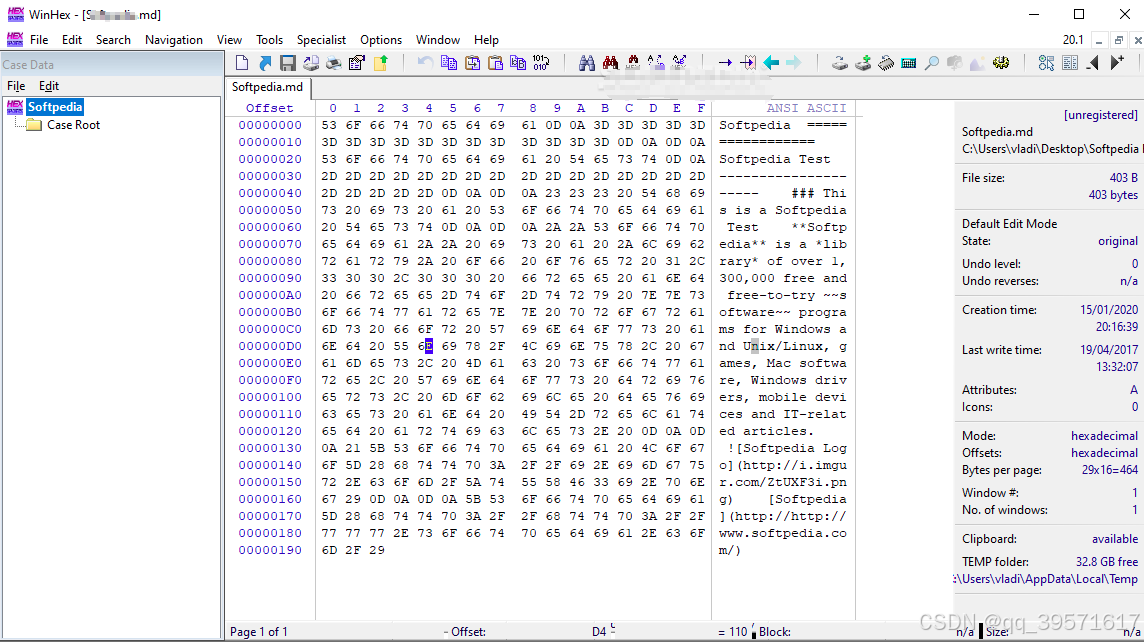Click the black left triangle icon

pyautogui.click(x=1092, y=63)
